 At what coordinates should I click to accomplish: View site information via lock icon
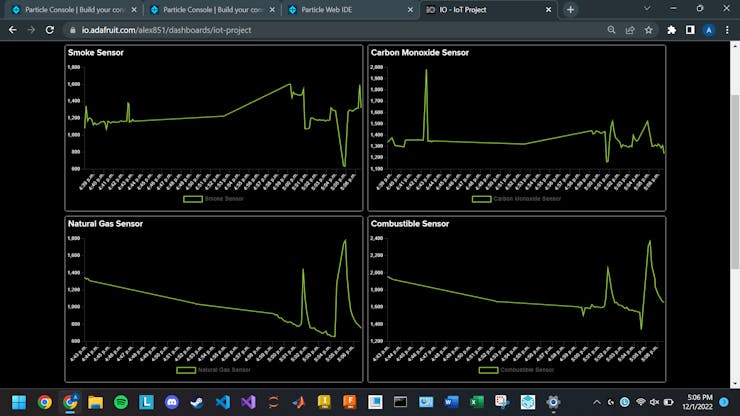click(72, 30)
